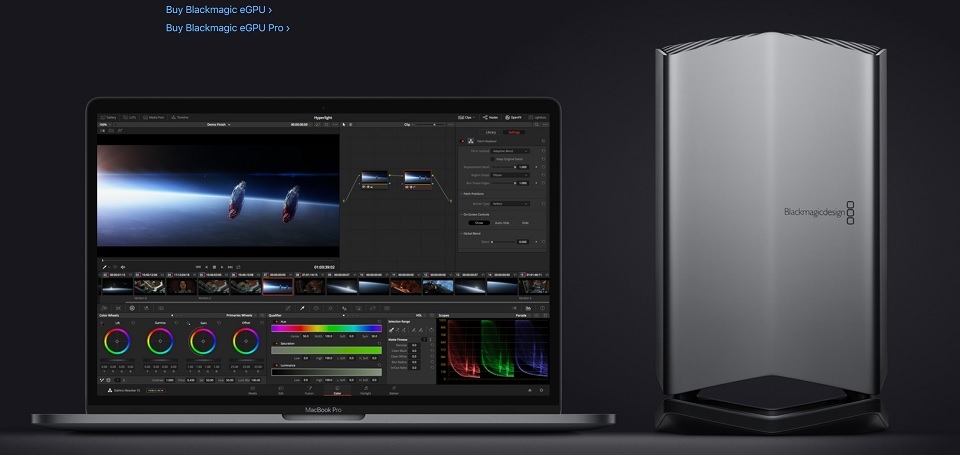Open the Blur palette icon
The width and height of the screenshot is (960, 455).
click(344, 308)
